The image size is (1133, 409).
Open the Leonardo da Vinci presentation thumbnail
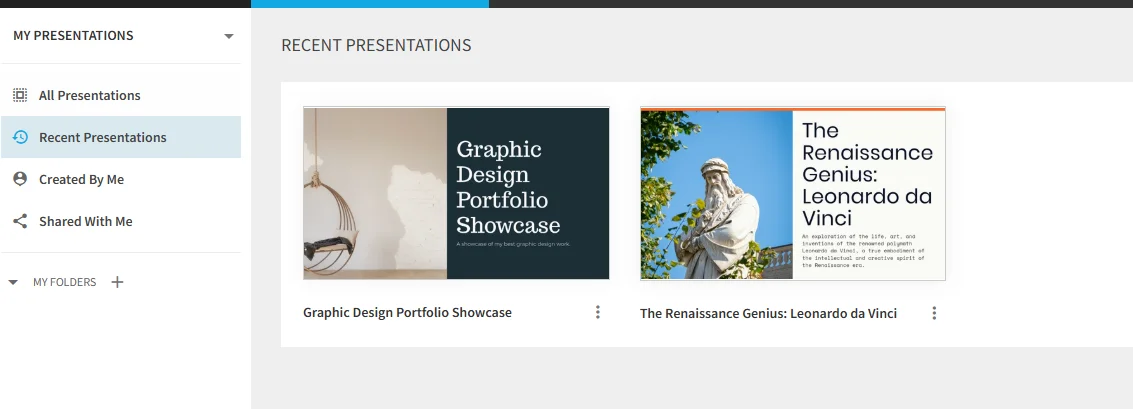793,194
